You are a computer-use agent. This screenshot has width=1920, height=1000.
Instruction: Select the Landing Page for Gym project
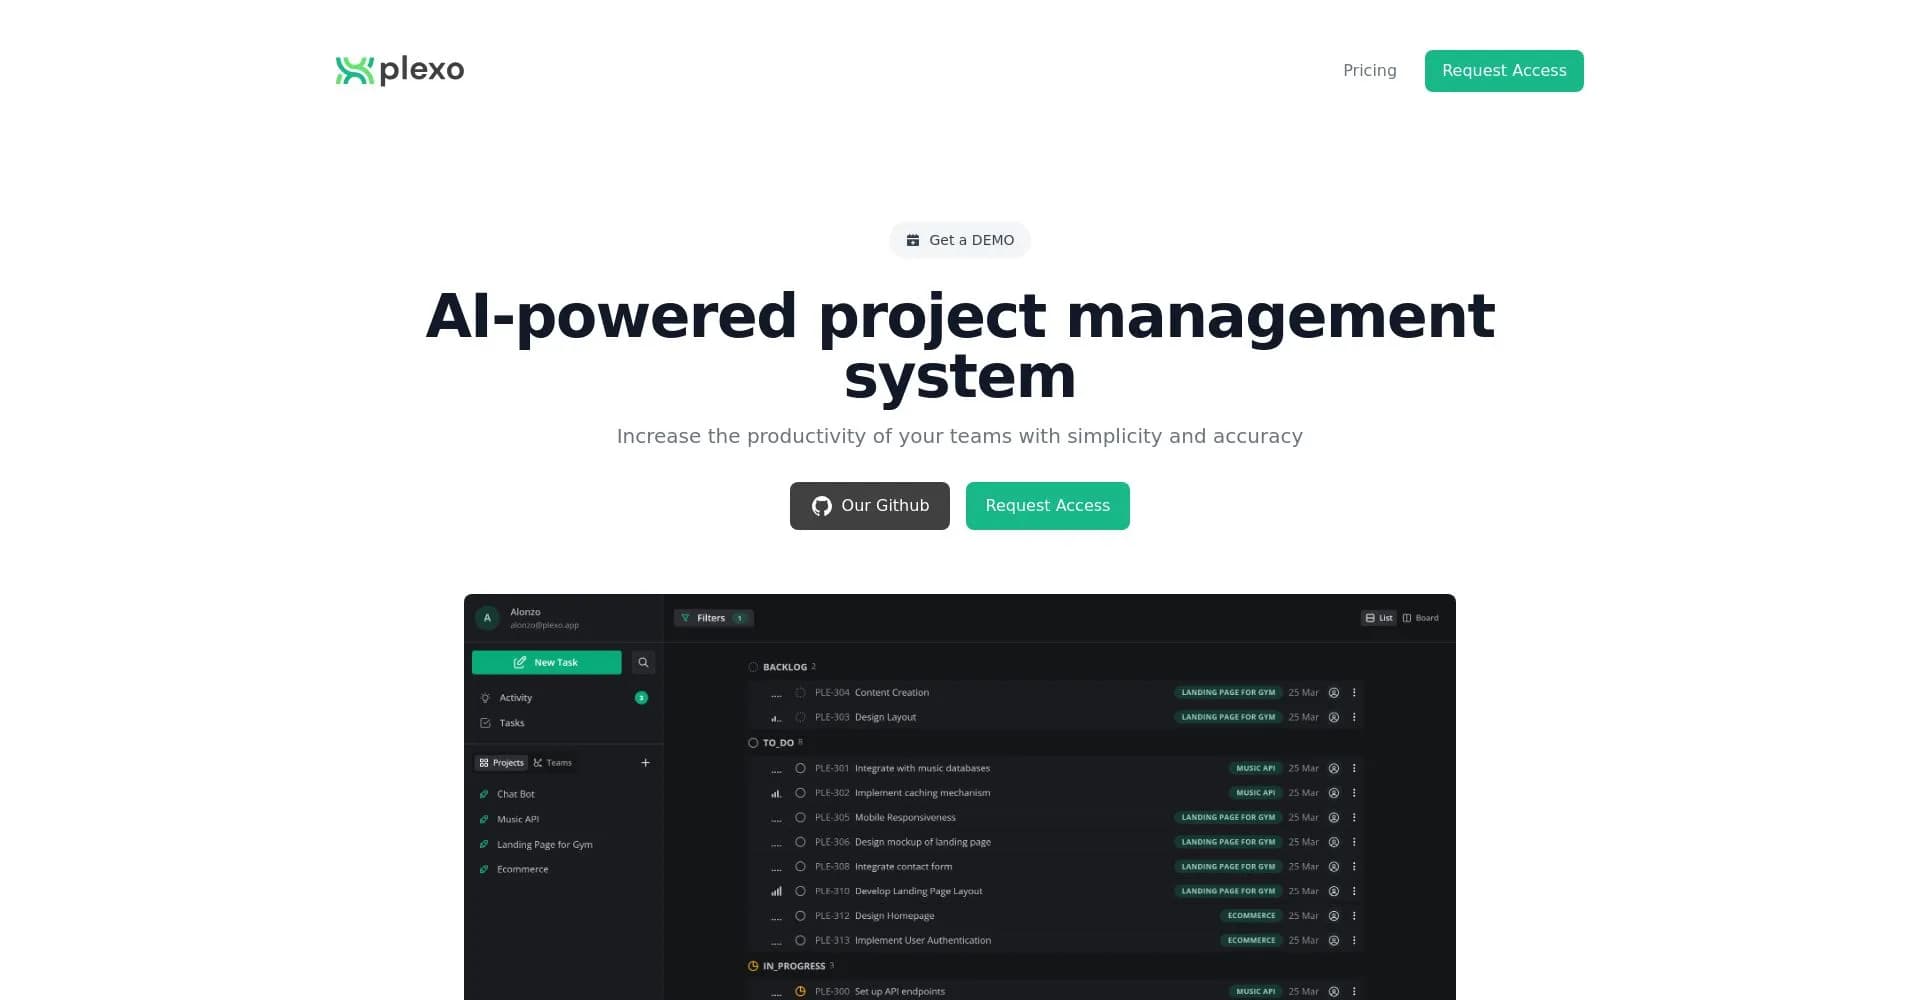[544, 845]
